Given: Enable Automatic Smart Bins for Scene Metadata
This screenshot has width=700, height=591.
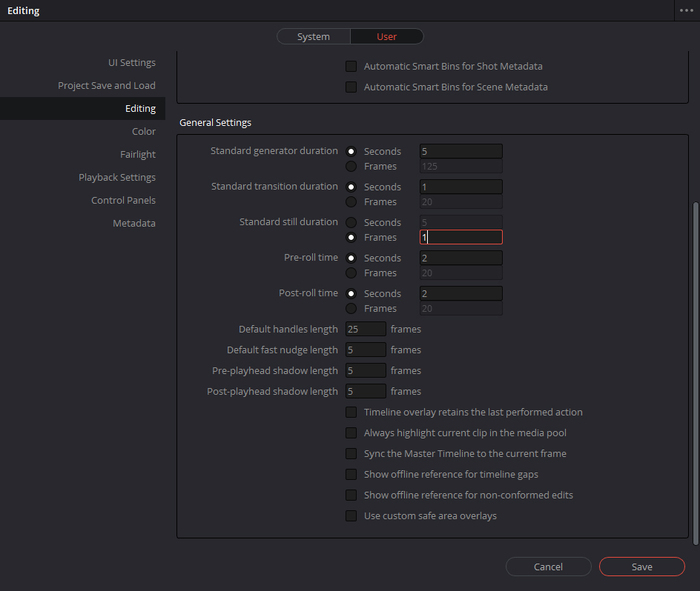Looking at the screenshot, I should click(351, 87).
